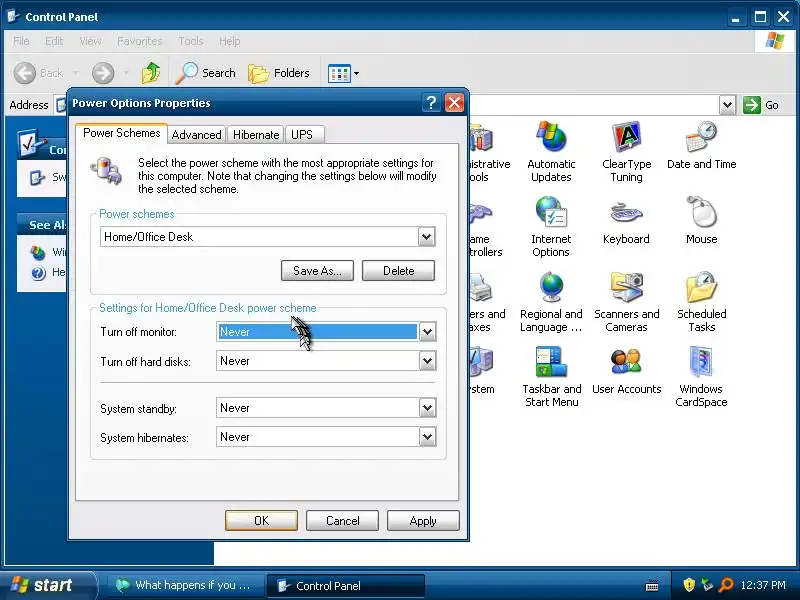This screenshot has height=600, width=800.
Task: Click the Windows Start button
Action: pyautogui.click(x=47, y=585)
